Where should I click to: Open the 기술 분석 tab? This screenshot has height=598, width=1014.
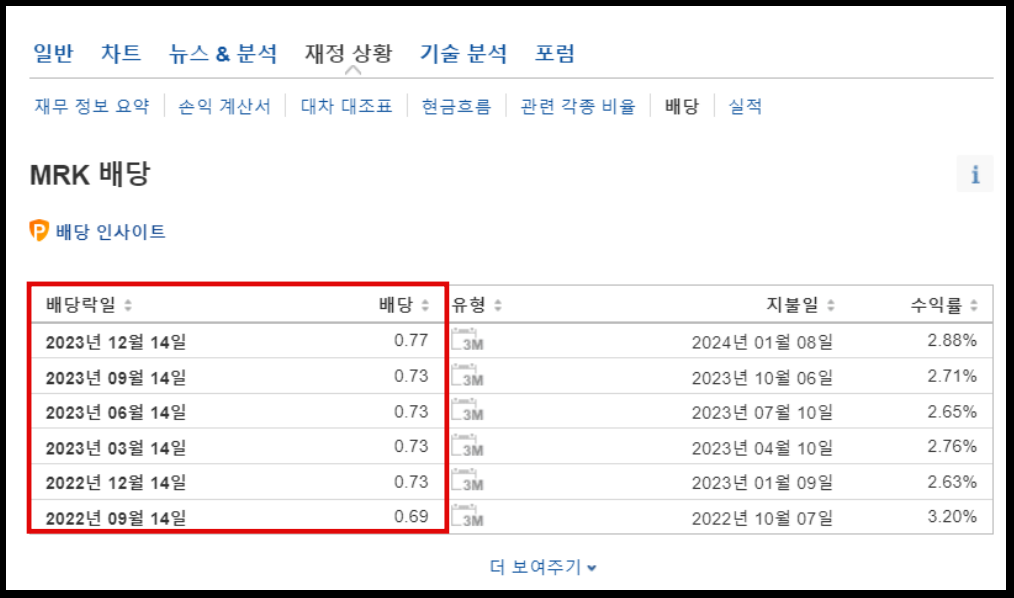coord(464,53)
